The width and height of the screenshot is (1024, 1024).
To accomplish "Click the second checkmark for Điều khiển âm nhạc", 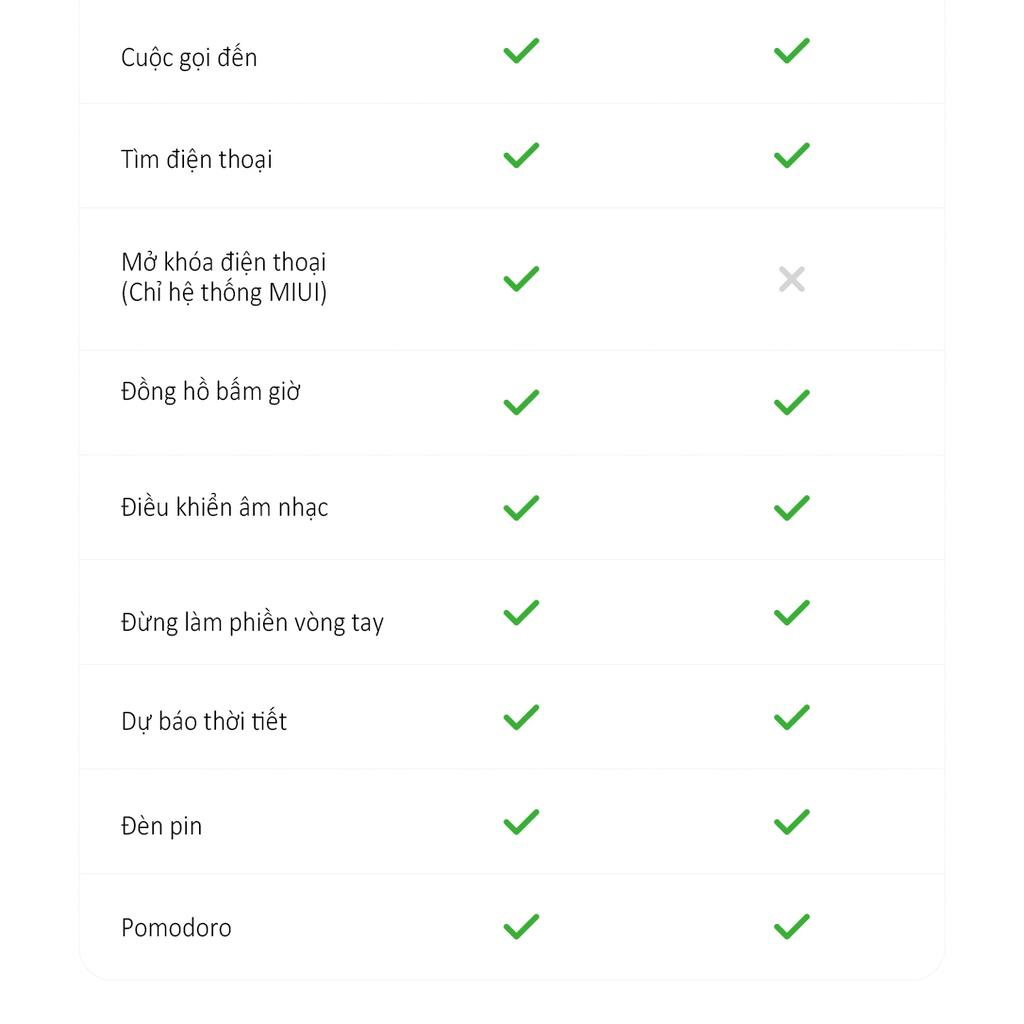I will [792, 508].
